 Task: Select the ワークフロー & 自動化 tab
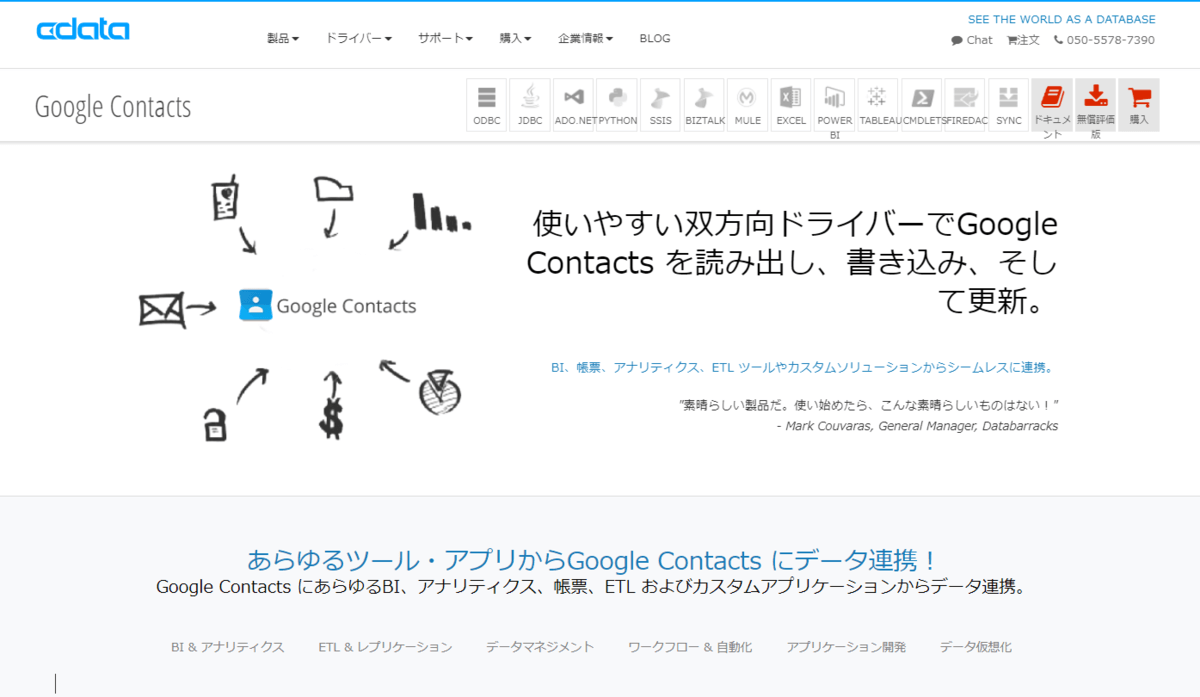(x=690, y=647)
